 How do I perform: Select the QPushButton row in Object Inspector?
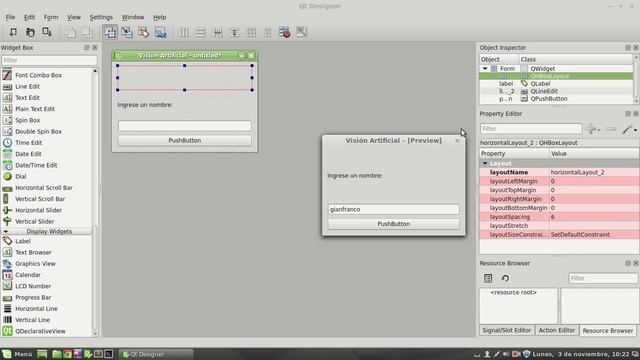coord(556,99)
